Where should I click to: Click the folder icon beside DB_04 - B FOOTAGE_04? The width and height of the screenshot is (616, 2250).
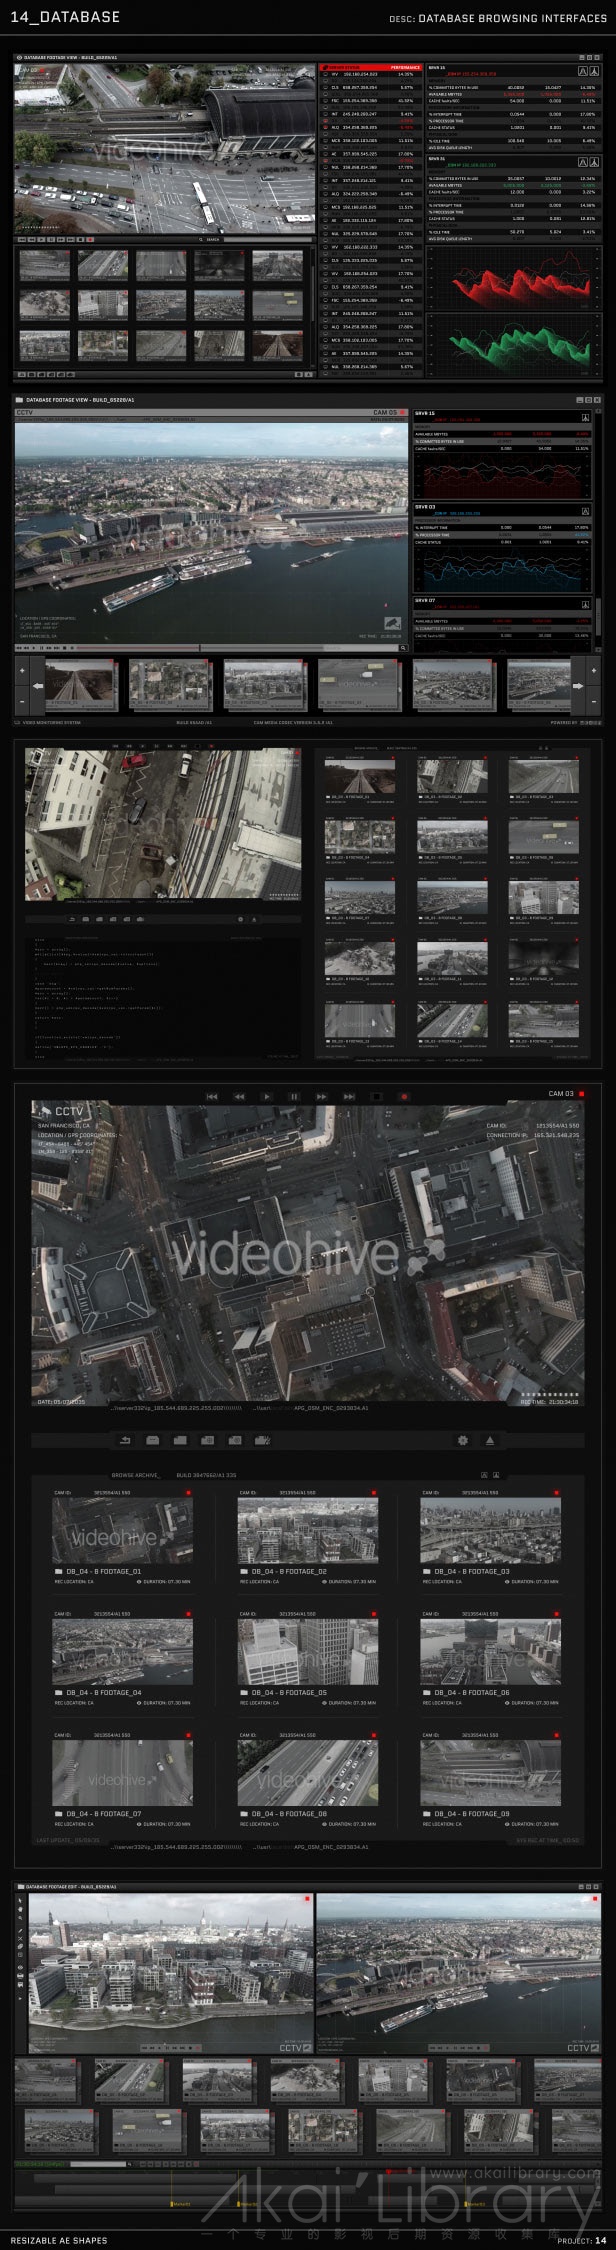58,1693
